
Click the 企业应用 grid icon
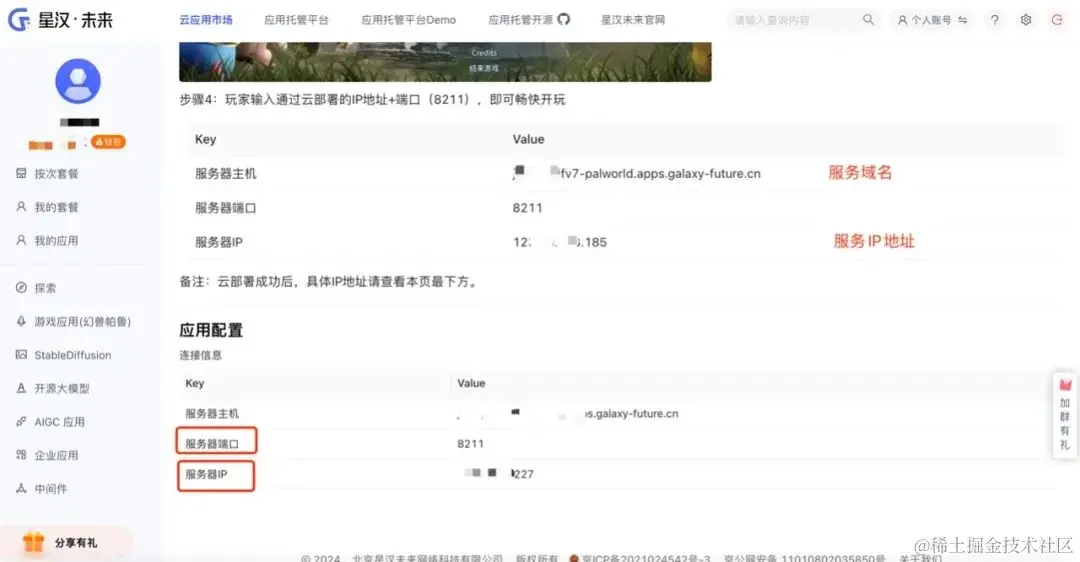(21, 455)
